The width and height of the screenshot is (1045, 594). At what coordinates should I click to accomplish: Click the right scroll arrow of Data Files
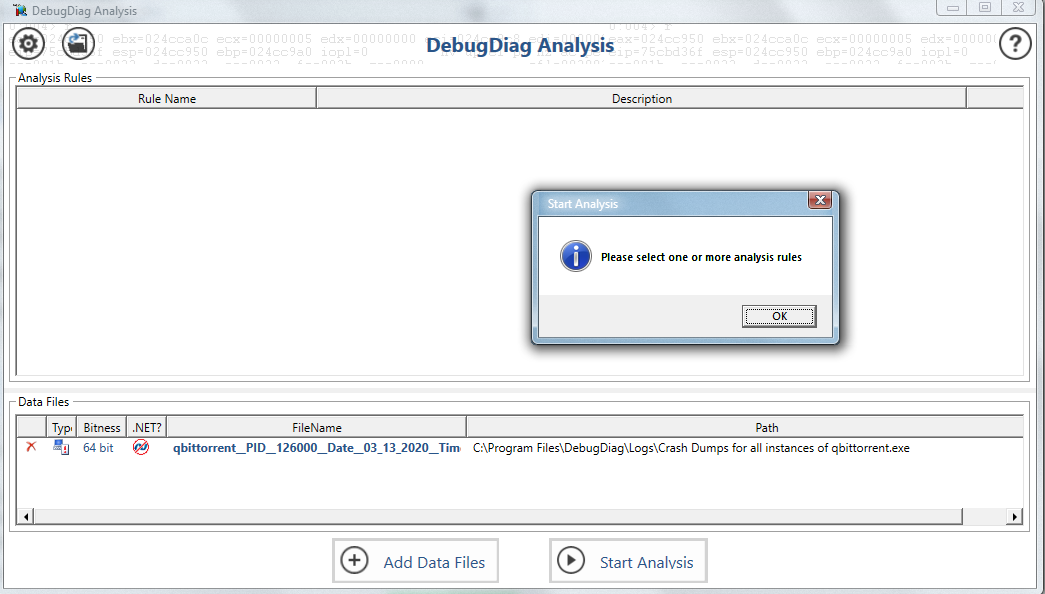pyautogui.click(x=1014, y=517)
